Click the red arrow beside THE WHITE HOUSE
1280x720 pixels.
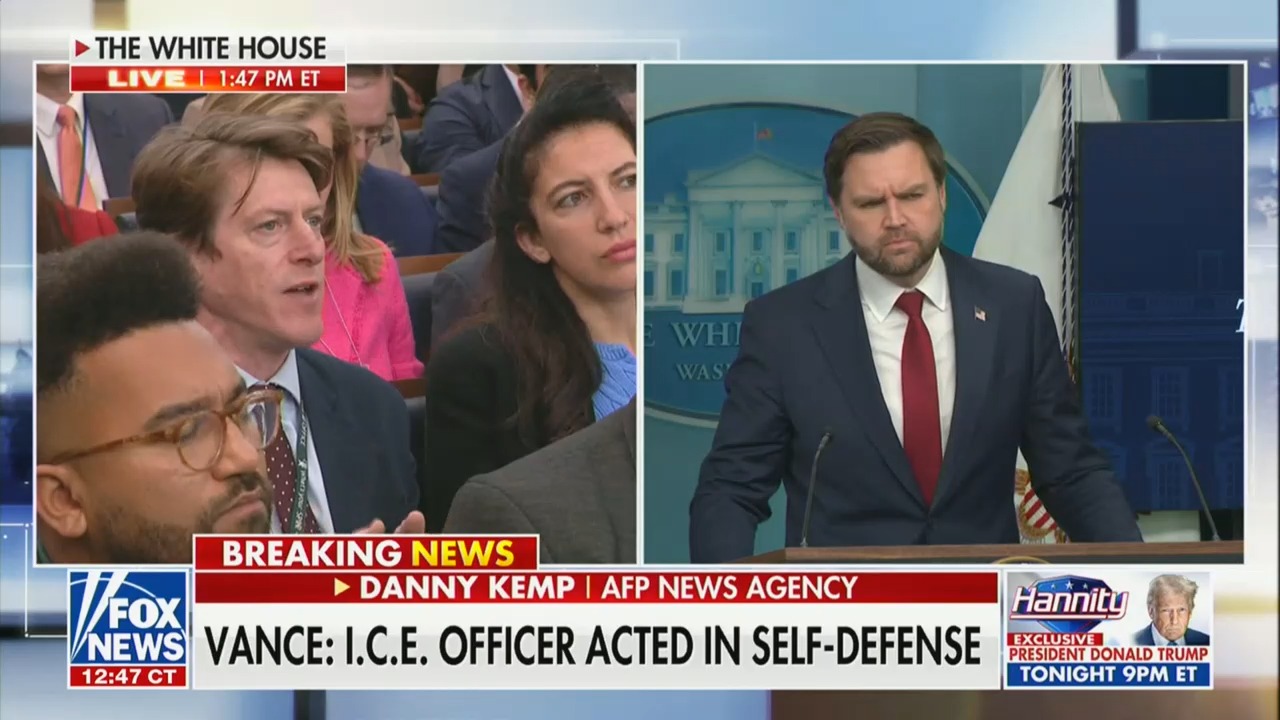pyautogui.click(x=82, y=48)
